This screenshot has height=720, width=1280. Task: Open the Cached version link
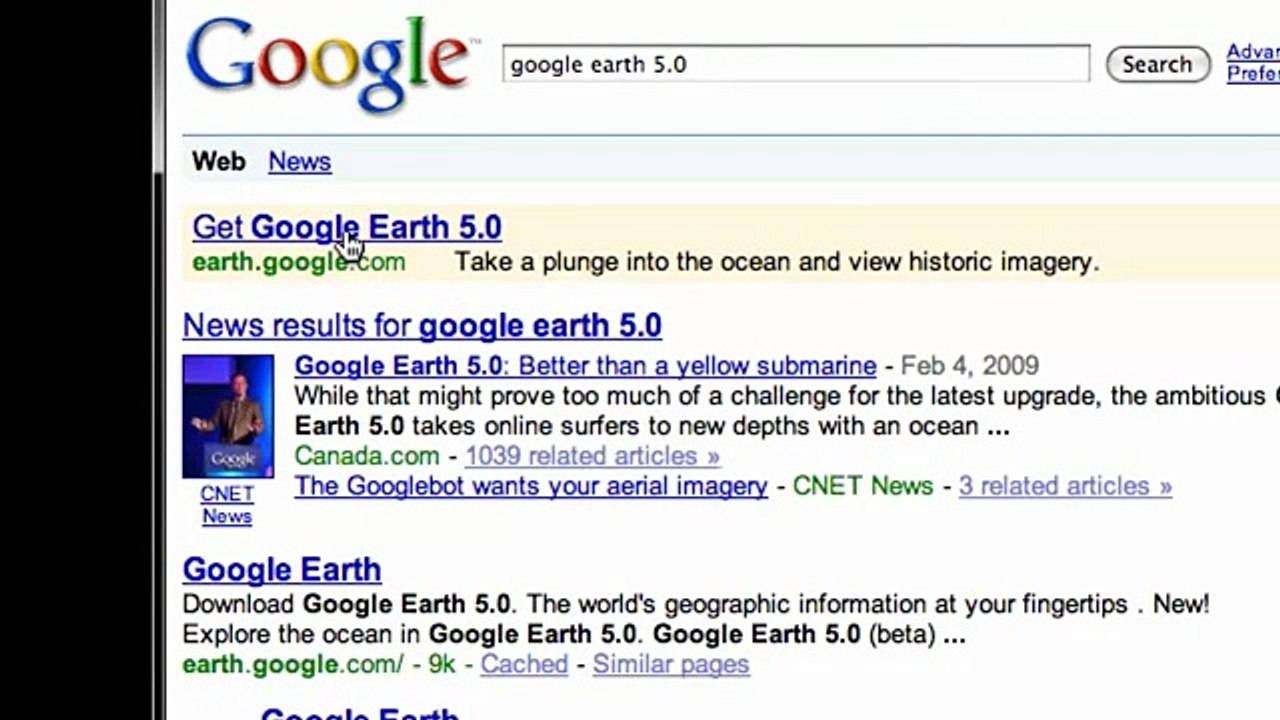pos(524,664)
